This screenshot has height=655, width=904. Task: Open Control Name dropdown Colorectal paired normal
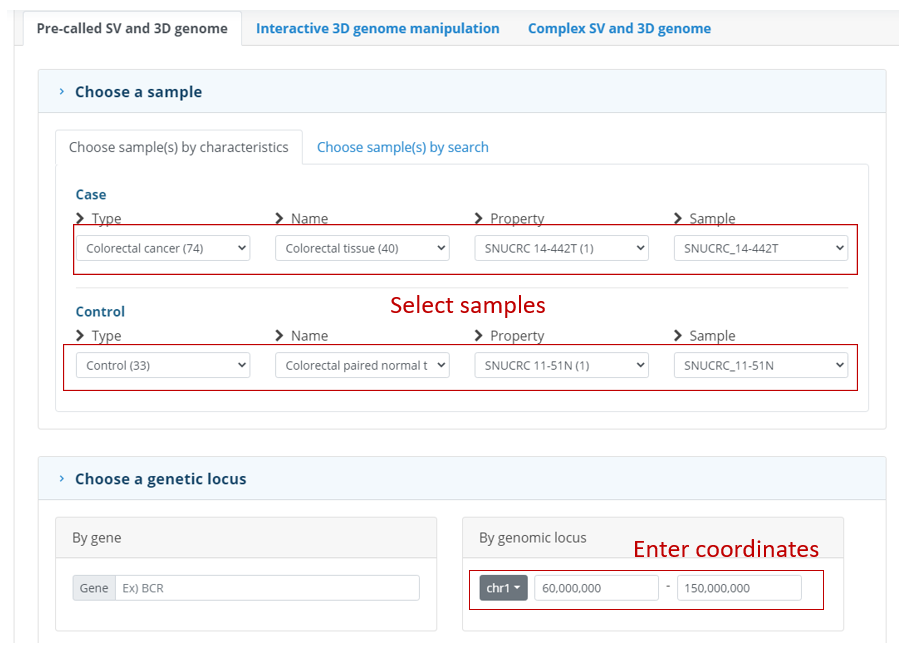(x=362, y=366)
